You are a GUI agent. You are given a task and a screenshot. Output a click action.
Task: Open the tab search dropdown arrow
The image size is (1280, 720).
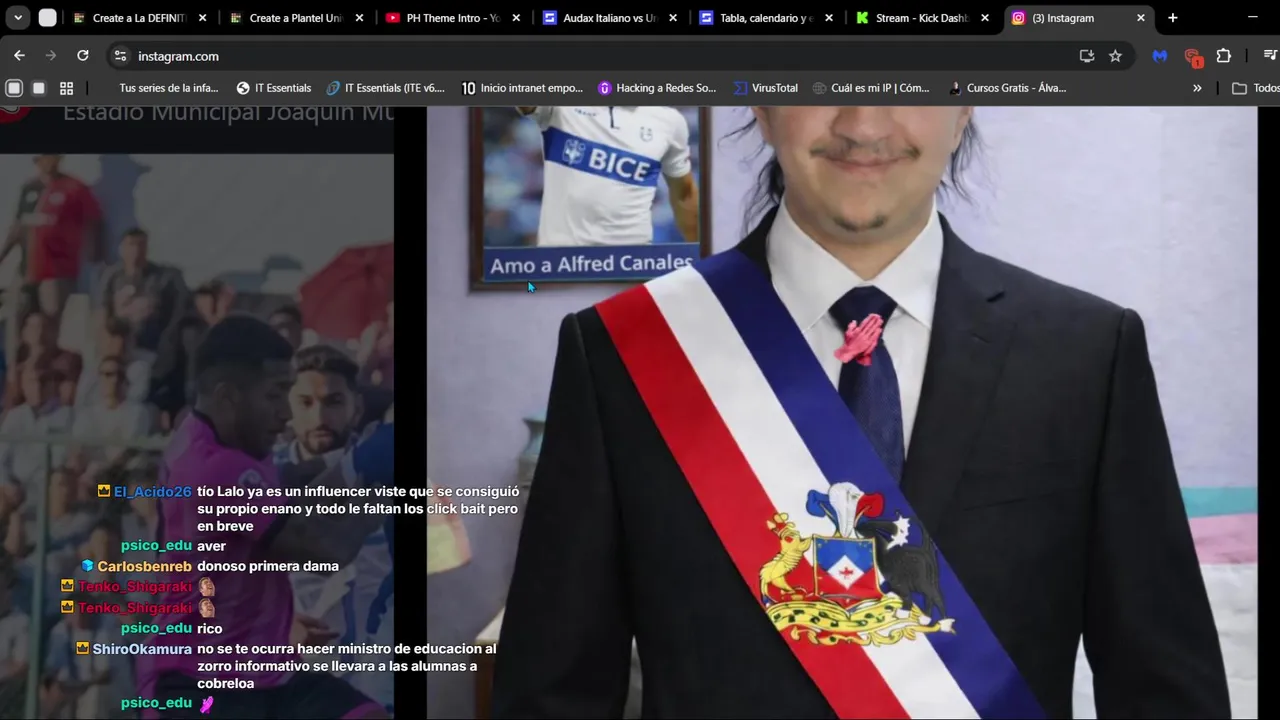click(18, 18)
